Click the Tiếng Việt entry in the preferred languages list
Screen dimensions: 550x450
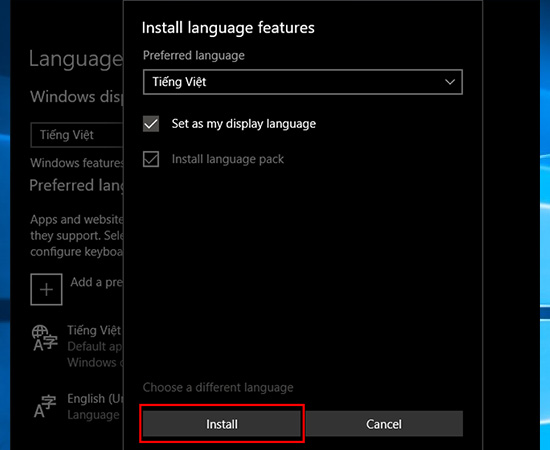(77, 346)
